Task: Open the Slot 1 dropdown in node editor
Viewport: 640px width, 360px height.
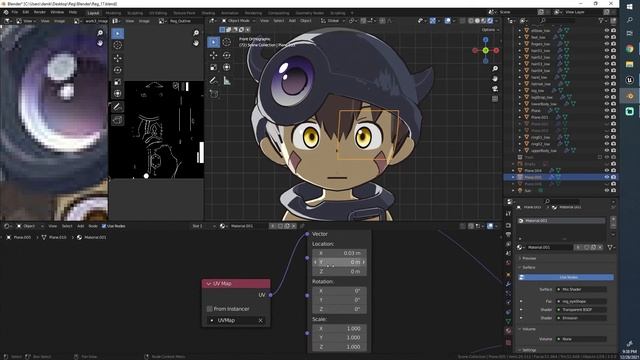Action: point(204,226)
